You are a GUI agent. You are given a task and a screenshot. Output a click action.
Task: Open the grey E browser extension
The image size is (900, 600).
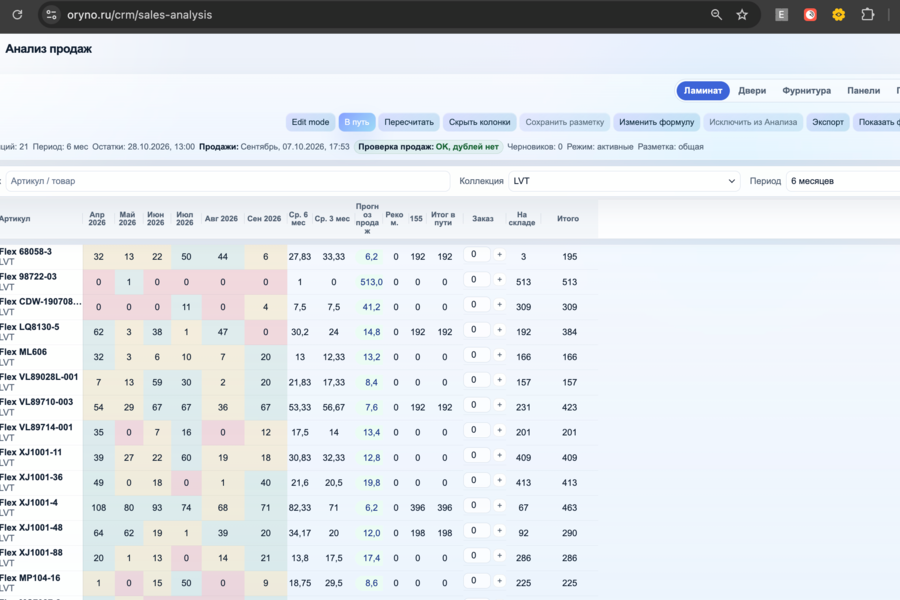781,15
